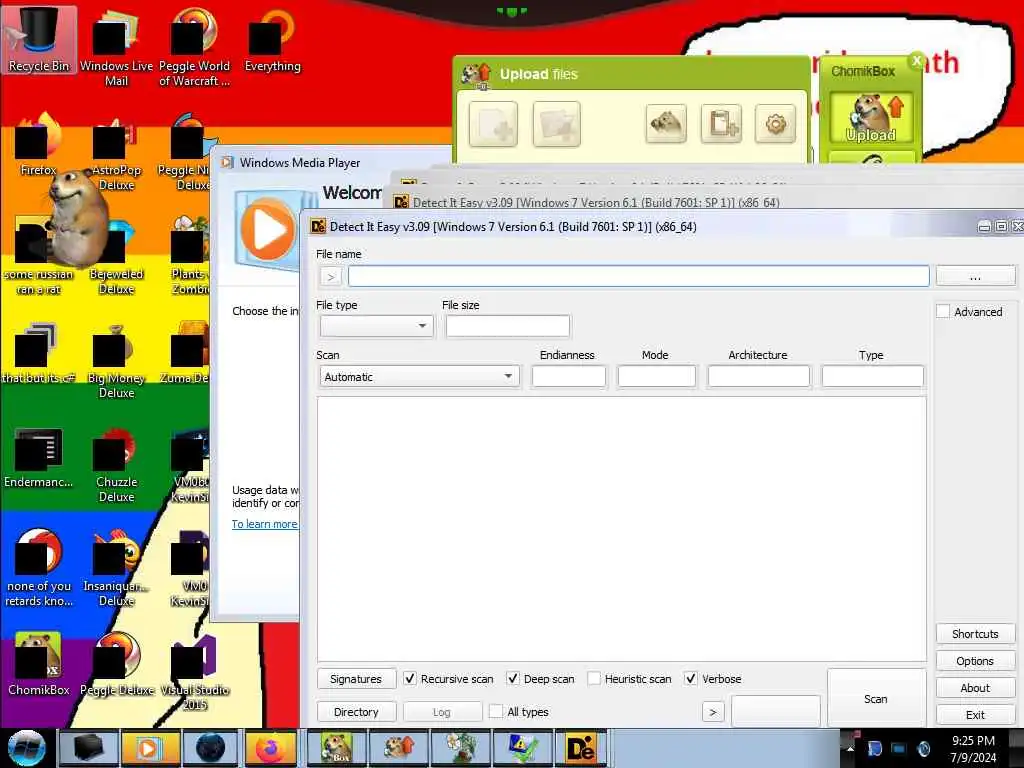Open the Windows Start orb
Viewport: 1024px width, 768px height.
point(26,748)
